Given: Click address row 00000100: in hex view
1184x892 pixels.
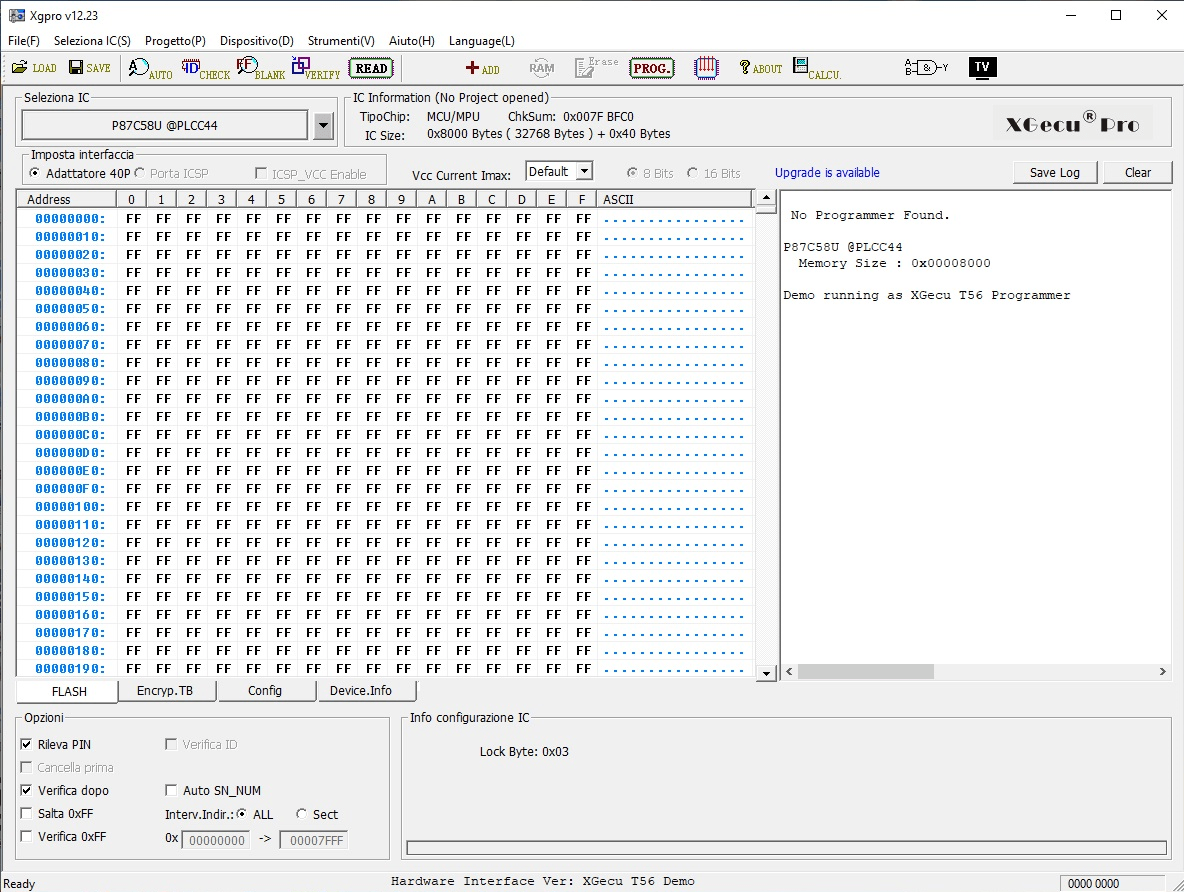Looking at the screenshot, I should (x=69, y=507).
